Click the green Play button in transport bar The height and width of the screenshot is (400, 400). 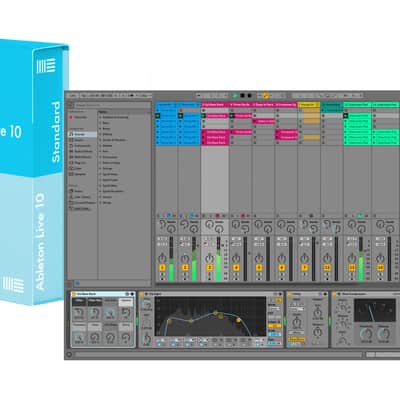coord(235,96)
